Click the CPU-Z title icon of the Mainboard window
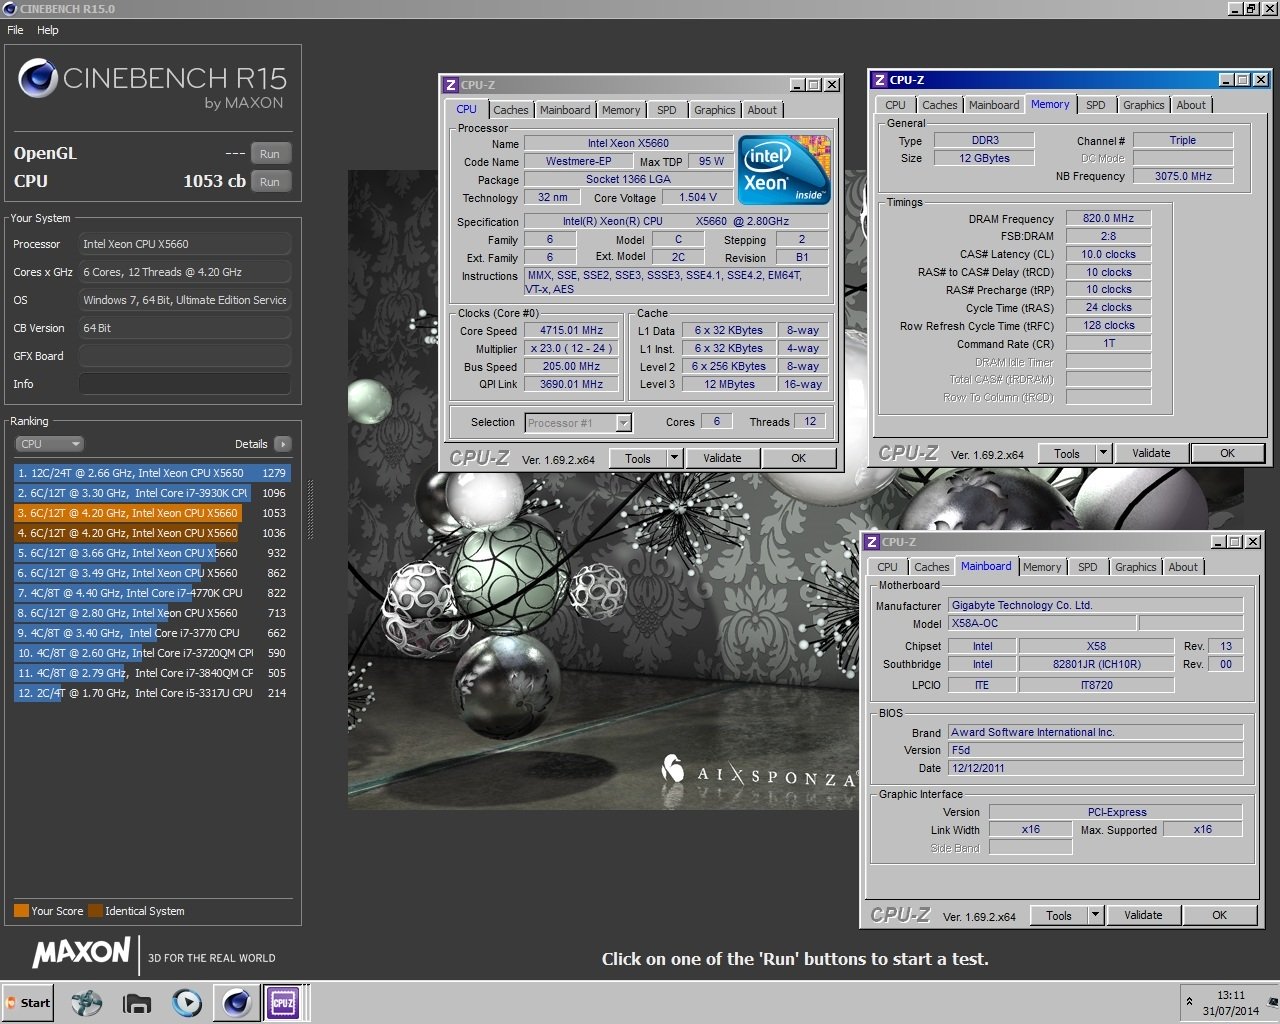The width and height of the screenshot is (1280, 1024). tap(872, 542)
